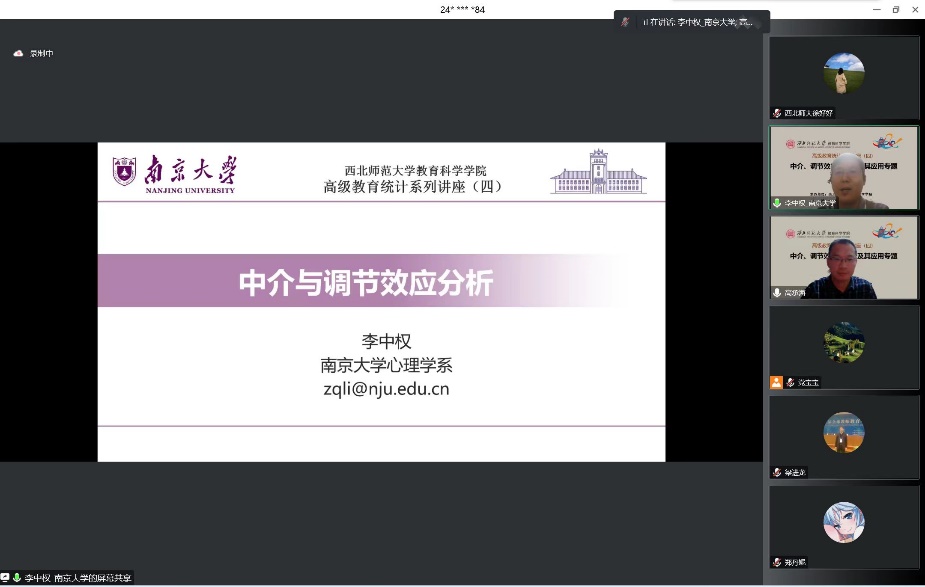Click muted mic icon of top participant
This screenshot has width=925, height=587.
point(776,113)
